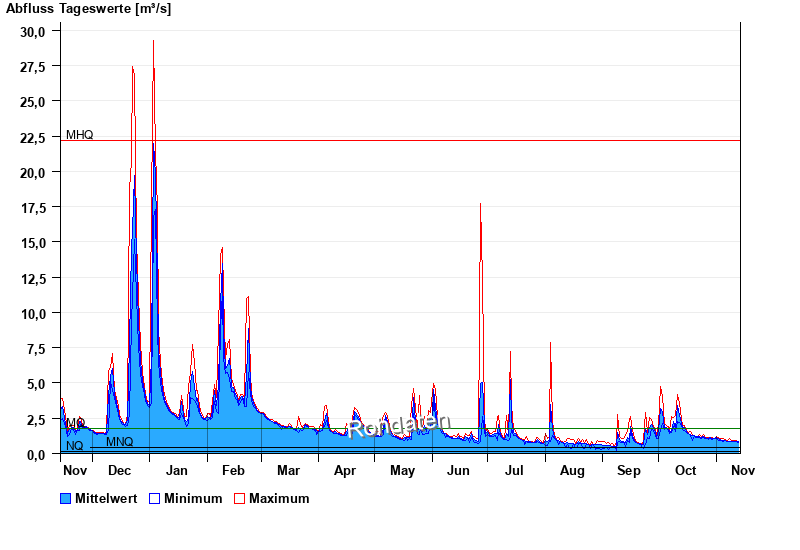Click the Feb month label on the x-axis
The image size is (800, 550).
(233, 470)
